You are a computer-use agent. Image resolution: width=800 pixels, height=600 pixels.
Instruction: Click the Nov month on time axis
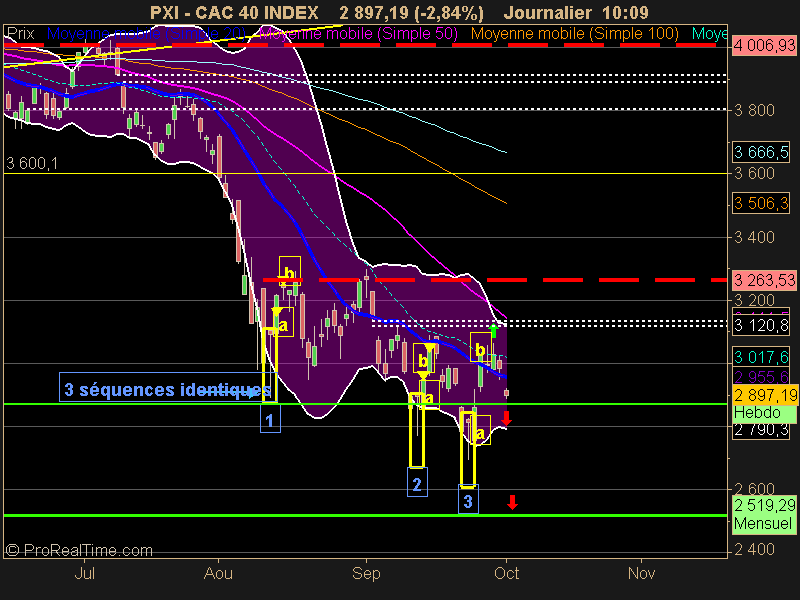pos(641,573)
